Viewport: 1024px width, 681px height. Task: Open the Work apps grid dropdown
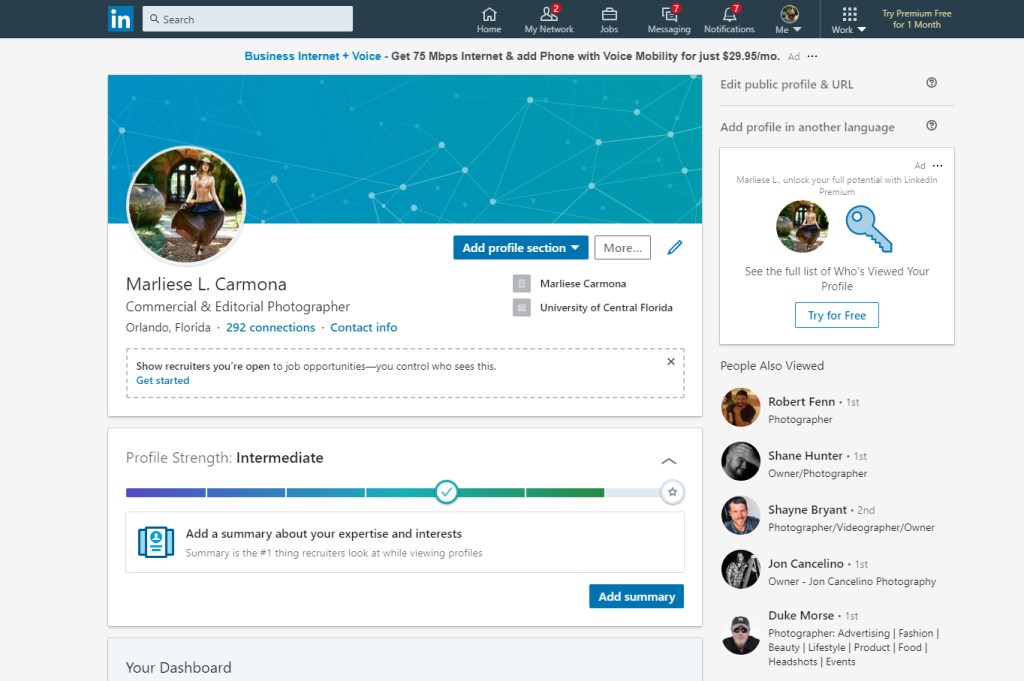pos(849,19)
